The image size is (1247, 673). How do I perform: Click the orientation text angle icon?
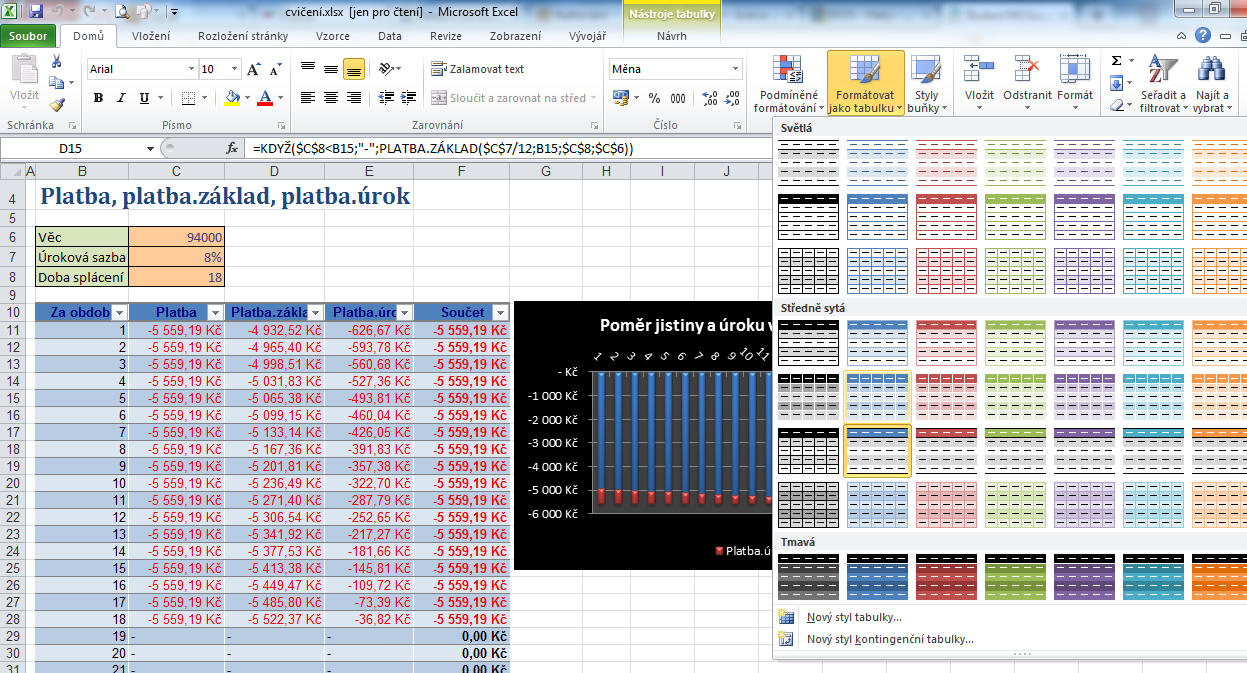pos(385,69)
